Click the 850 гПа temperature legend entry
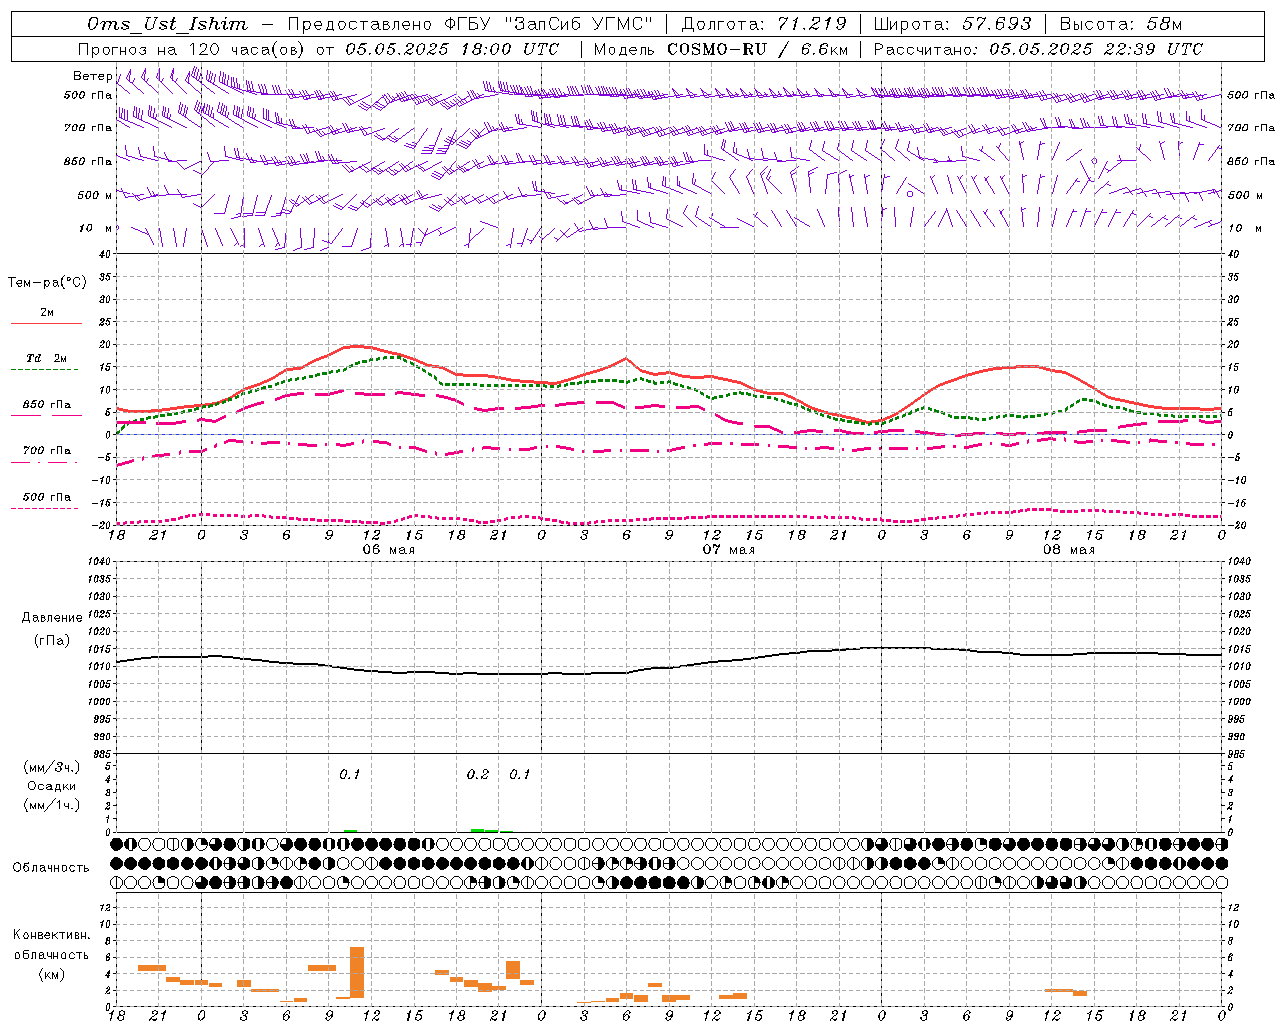This screenshot has height=1024, width=1280. (x=47, y=405)
